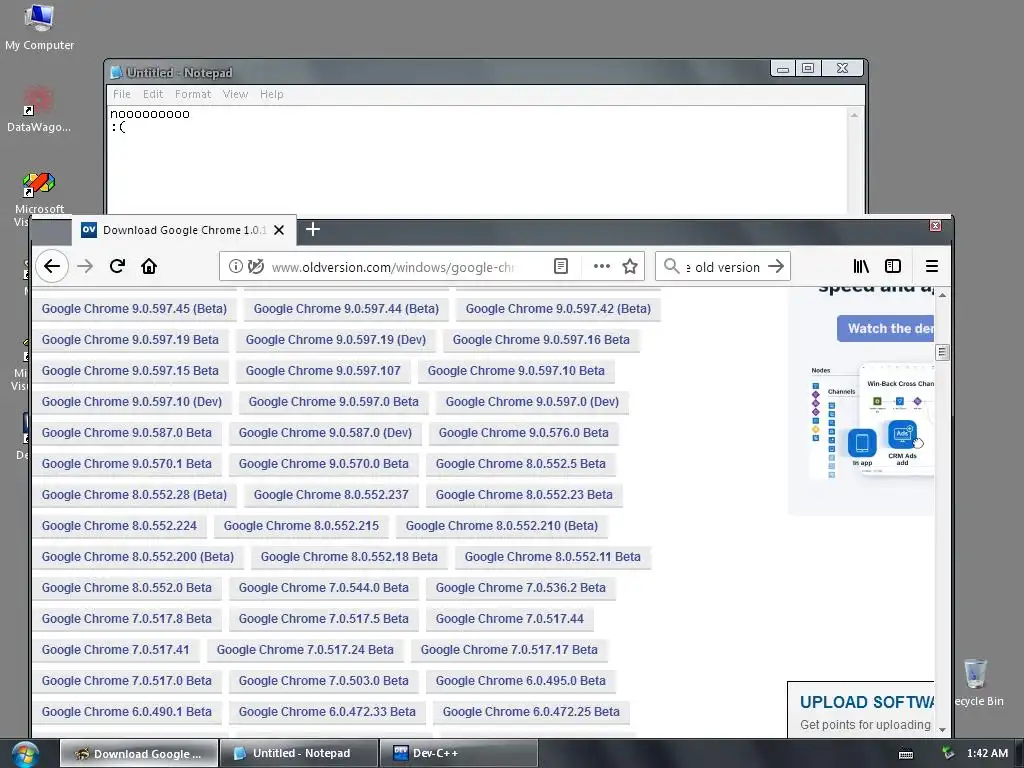Open a new browser tab

point(313,229)
